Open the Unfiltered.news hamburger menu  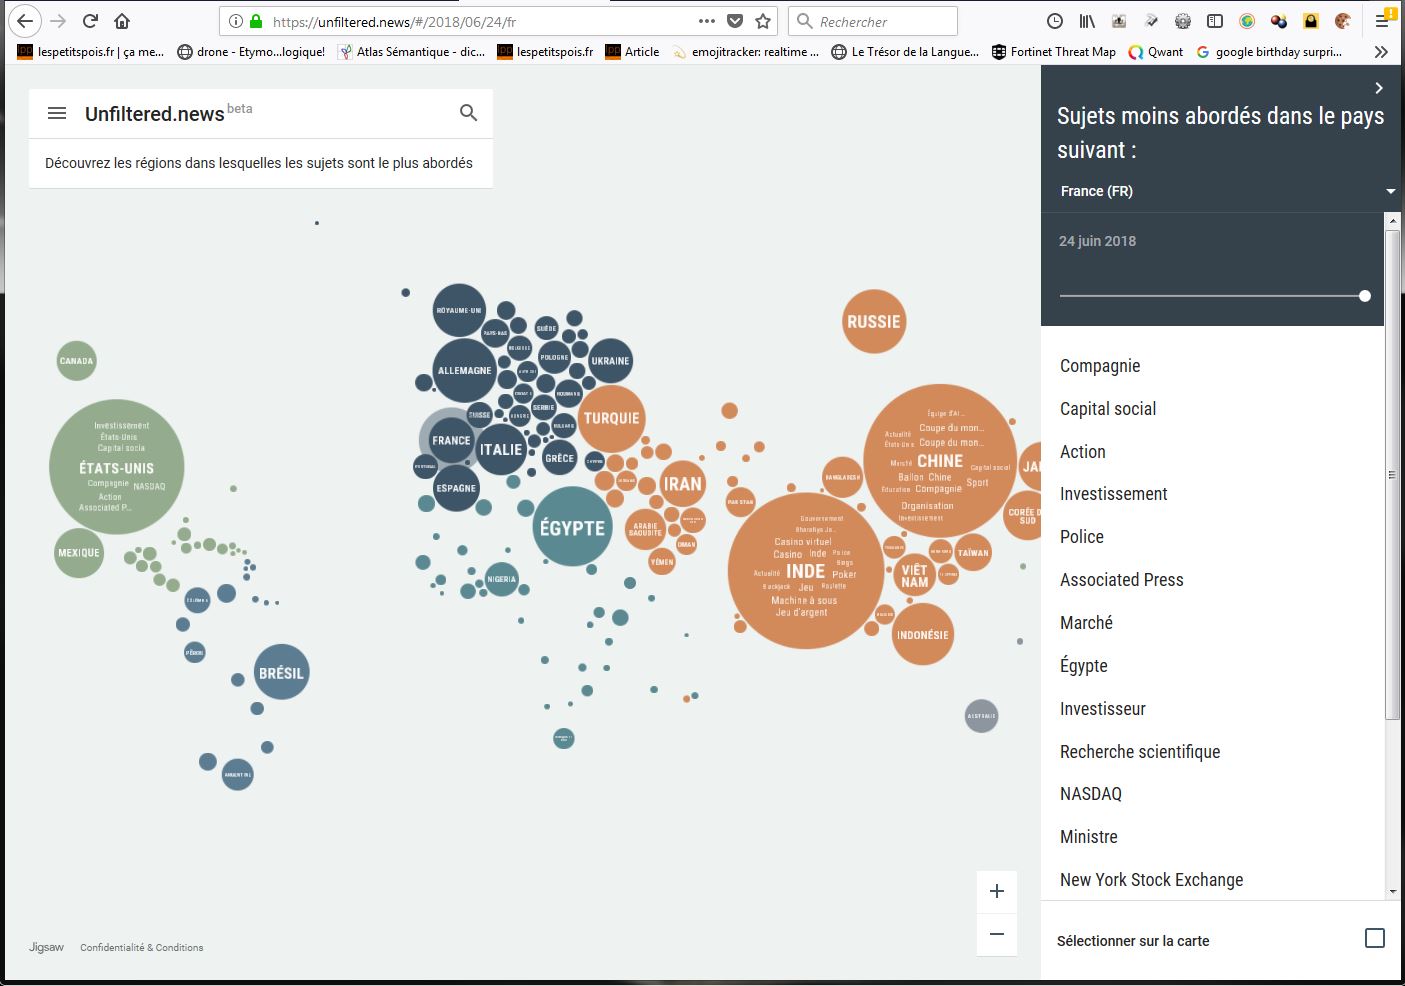57,114
